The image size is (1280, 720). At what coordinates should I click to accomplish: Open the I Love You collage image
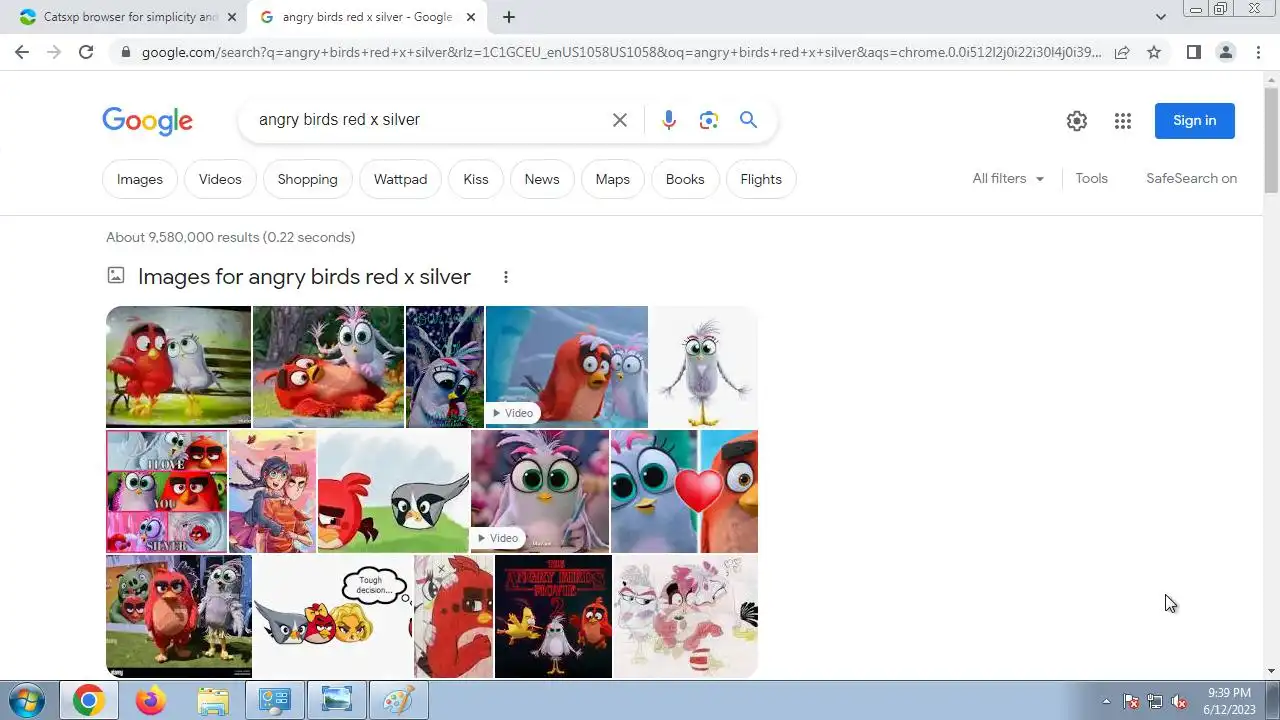coord(166,491)
